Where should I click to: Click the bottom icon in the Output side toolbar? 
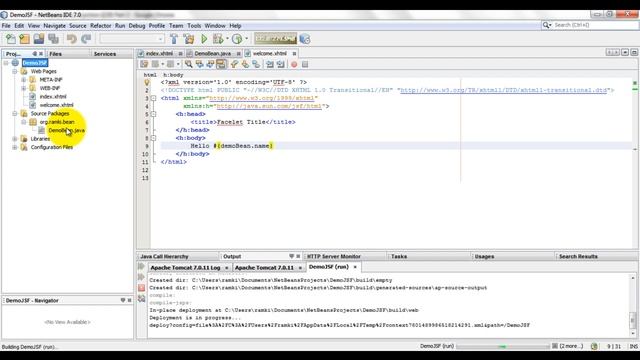[142, 299]
